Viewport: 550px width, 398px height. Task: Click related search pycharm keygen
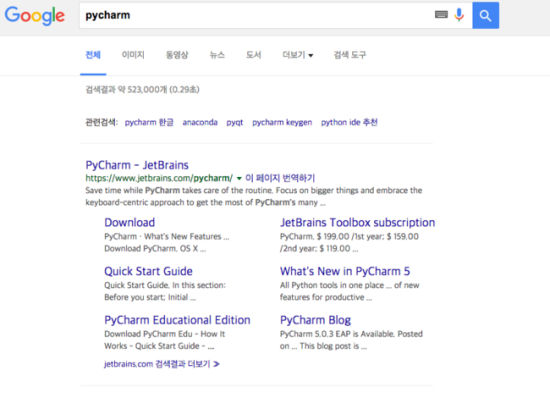(x=282, y=122)
